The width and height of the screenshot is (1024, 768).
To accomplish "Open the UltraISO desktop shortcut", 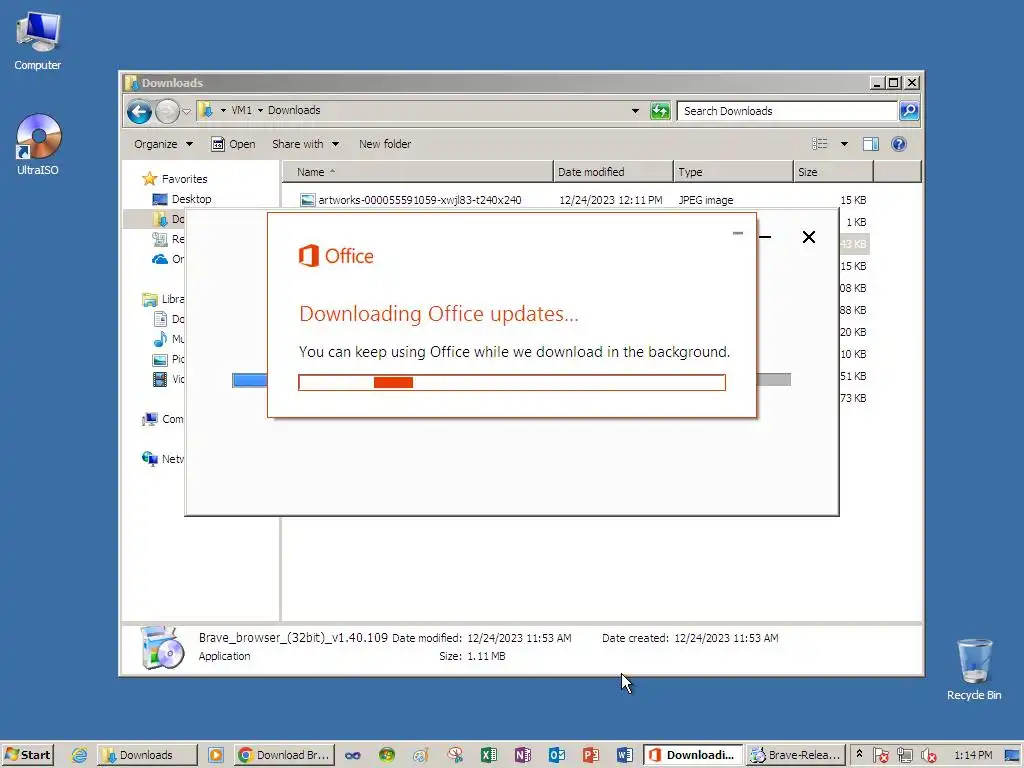I will click(x=37, y=144).
